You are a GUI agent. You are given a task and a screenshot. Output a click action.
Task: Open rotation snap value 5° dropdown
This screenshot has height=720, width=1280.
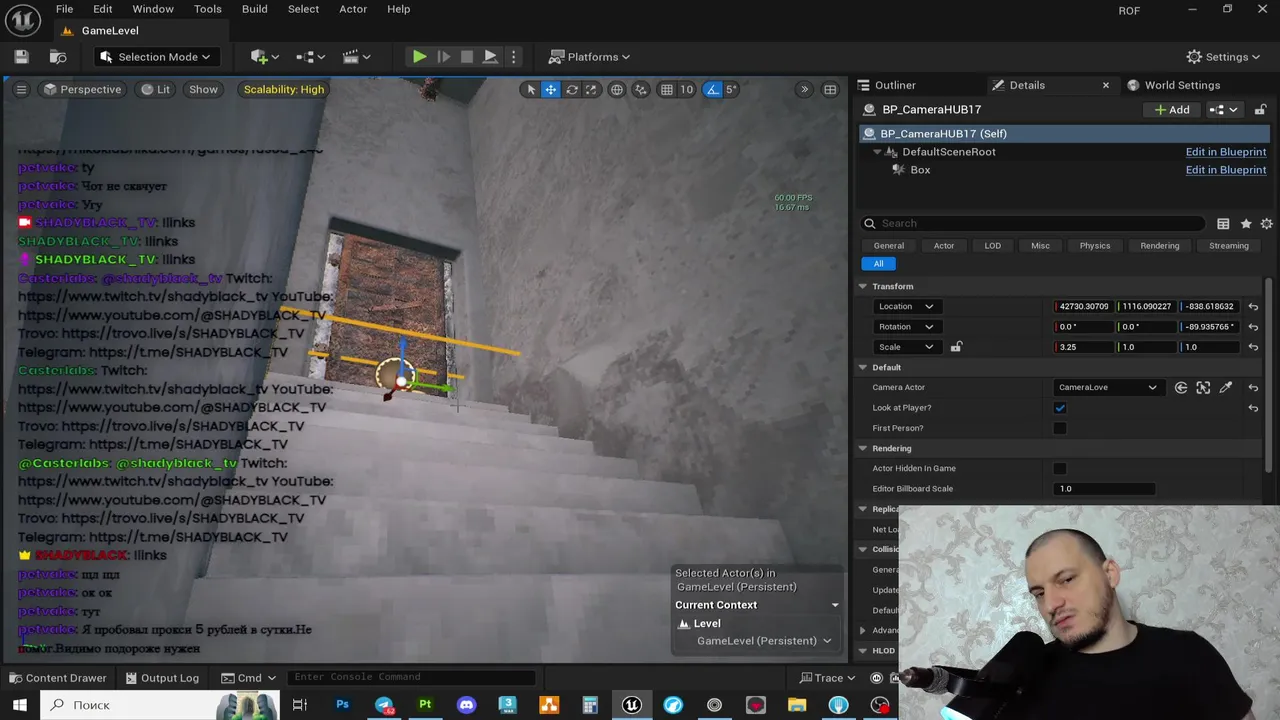coord(732,89)
